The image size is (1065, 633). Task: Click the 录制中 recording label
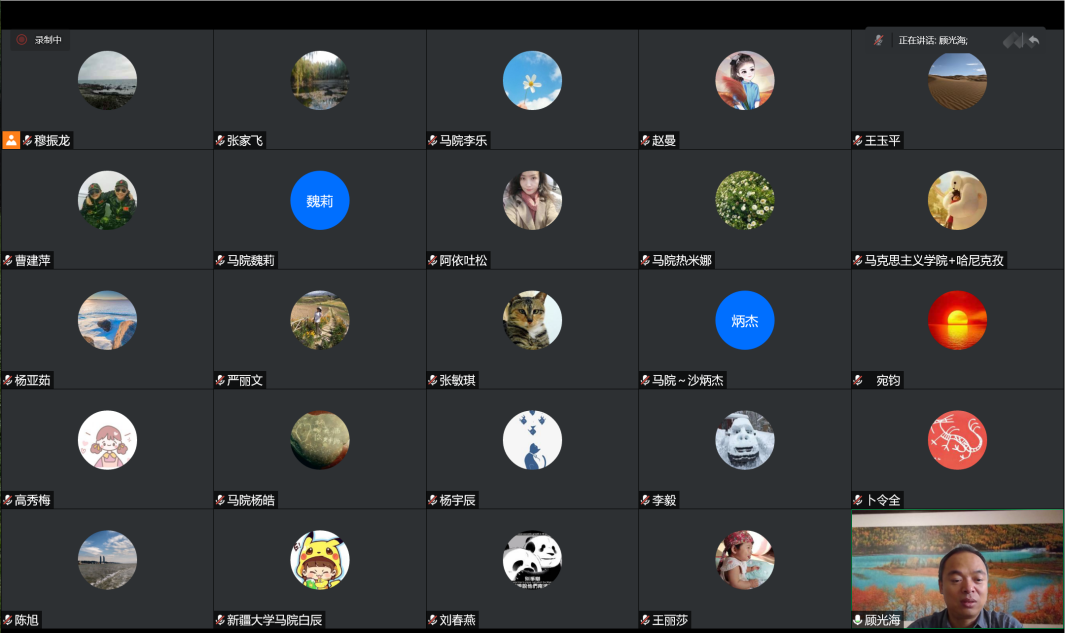coord(48,40)
